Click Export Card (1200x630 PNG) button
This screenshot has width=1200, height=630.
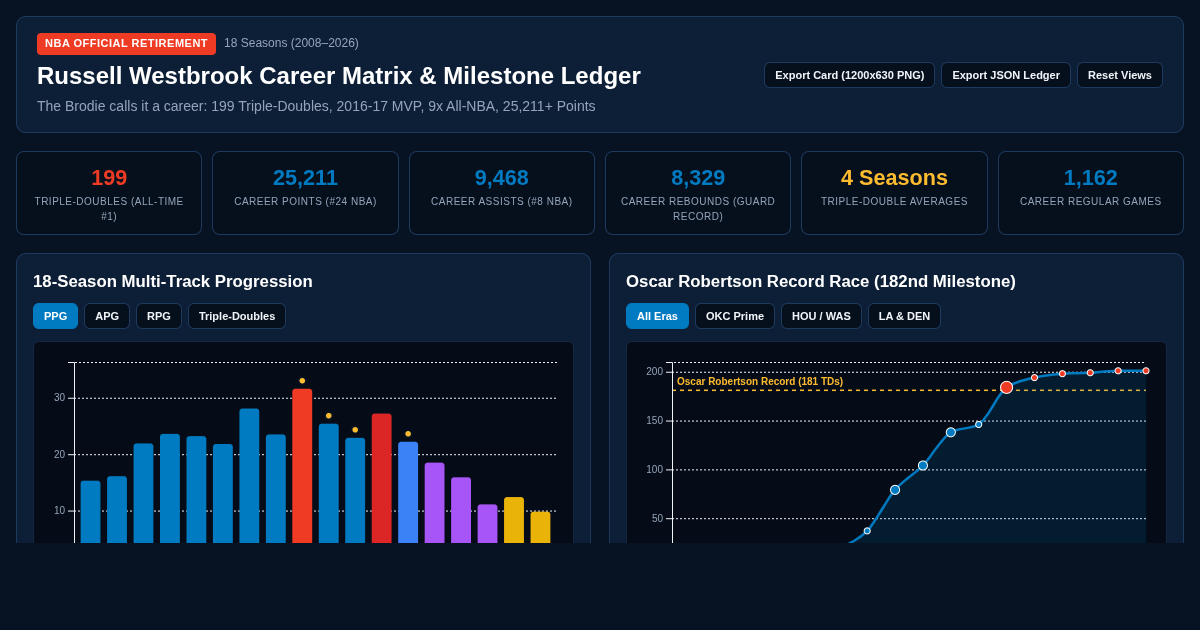(849, 75)
